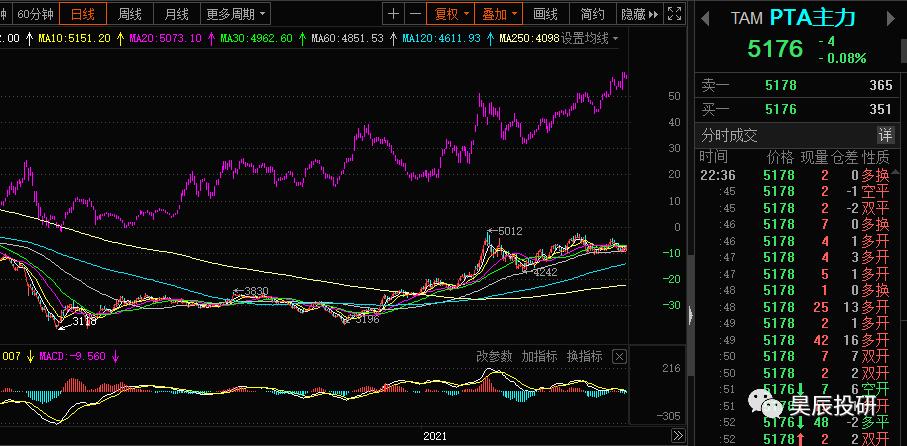The width and height of the screenshot is (907, 446).
Task: Go to previous contract with left arrow
Action: [x=704, y=18]
